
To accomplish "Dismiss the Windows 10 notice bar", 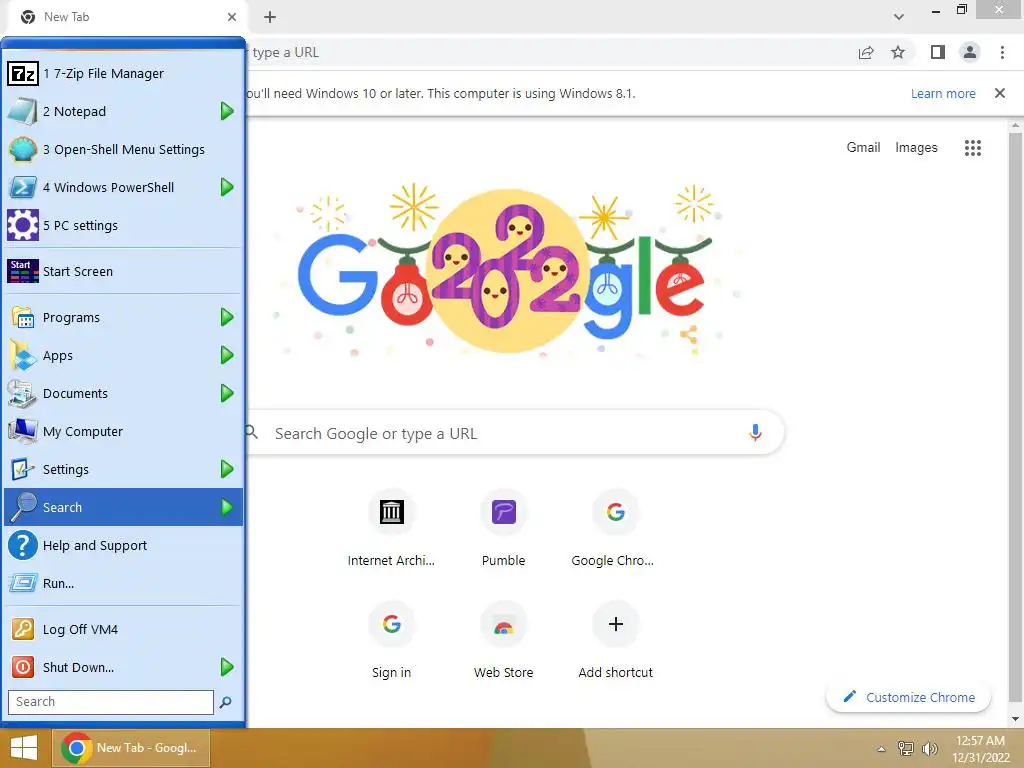I will pos(999,93).
